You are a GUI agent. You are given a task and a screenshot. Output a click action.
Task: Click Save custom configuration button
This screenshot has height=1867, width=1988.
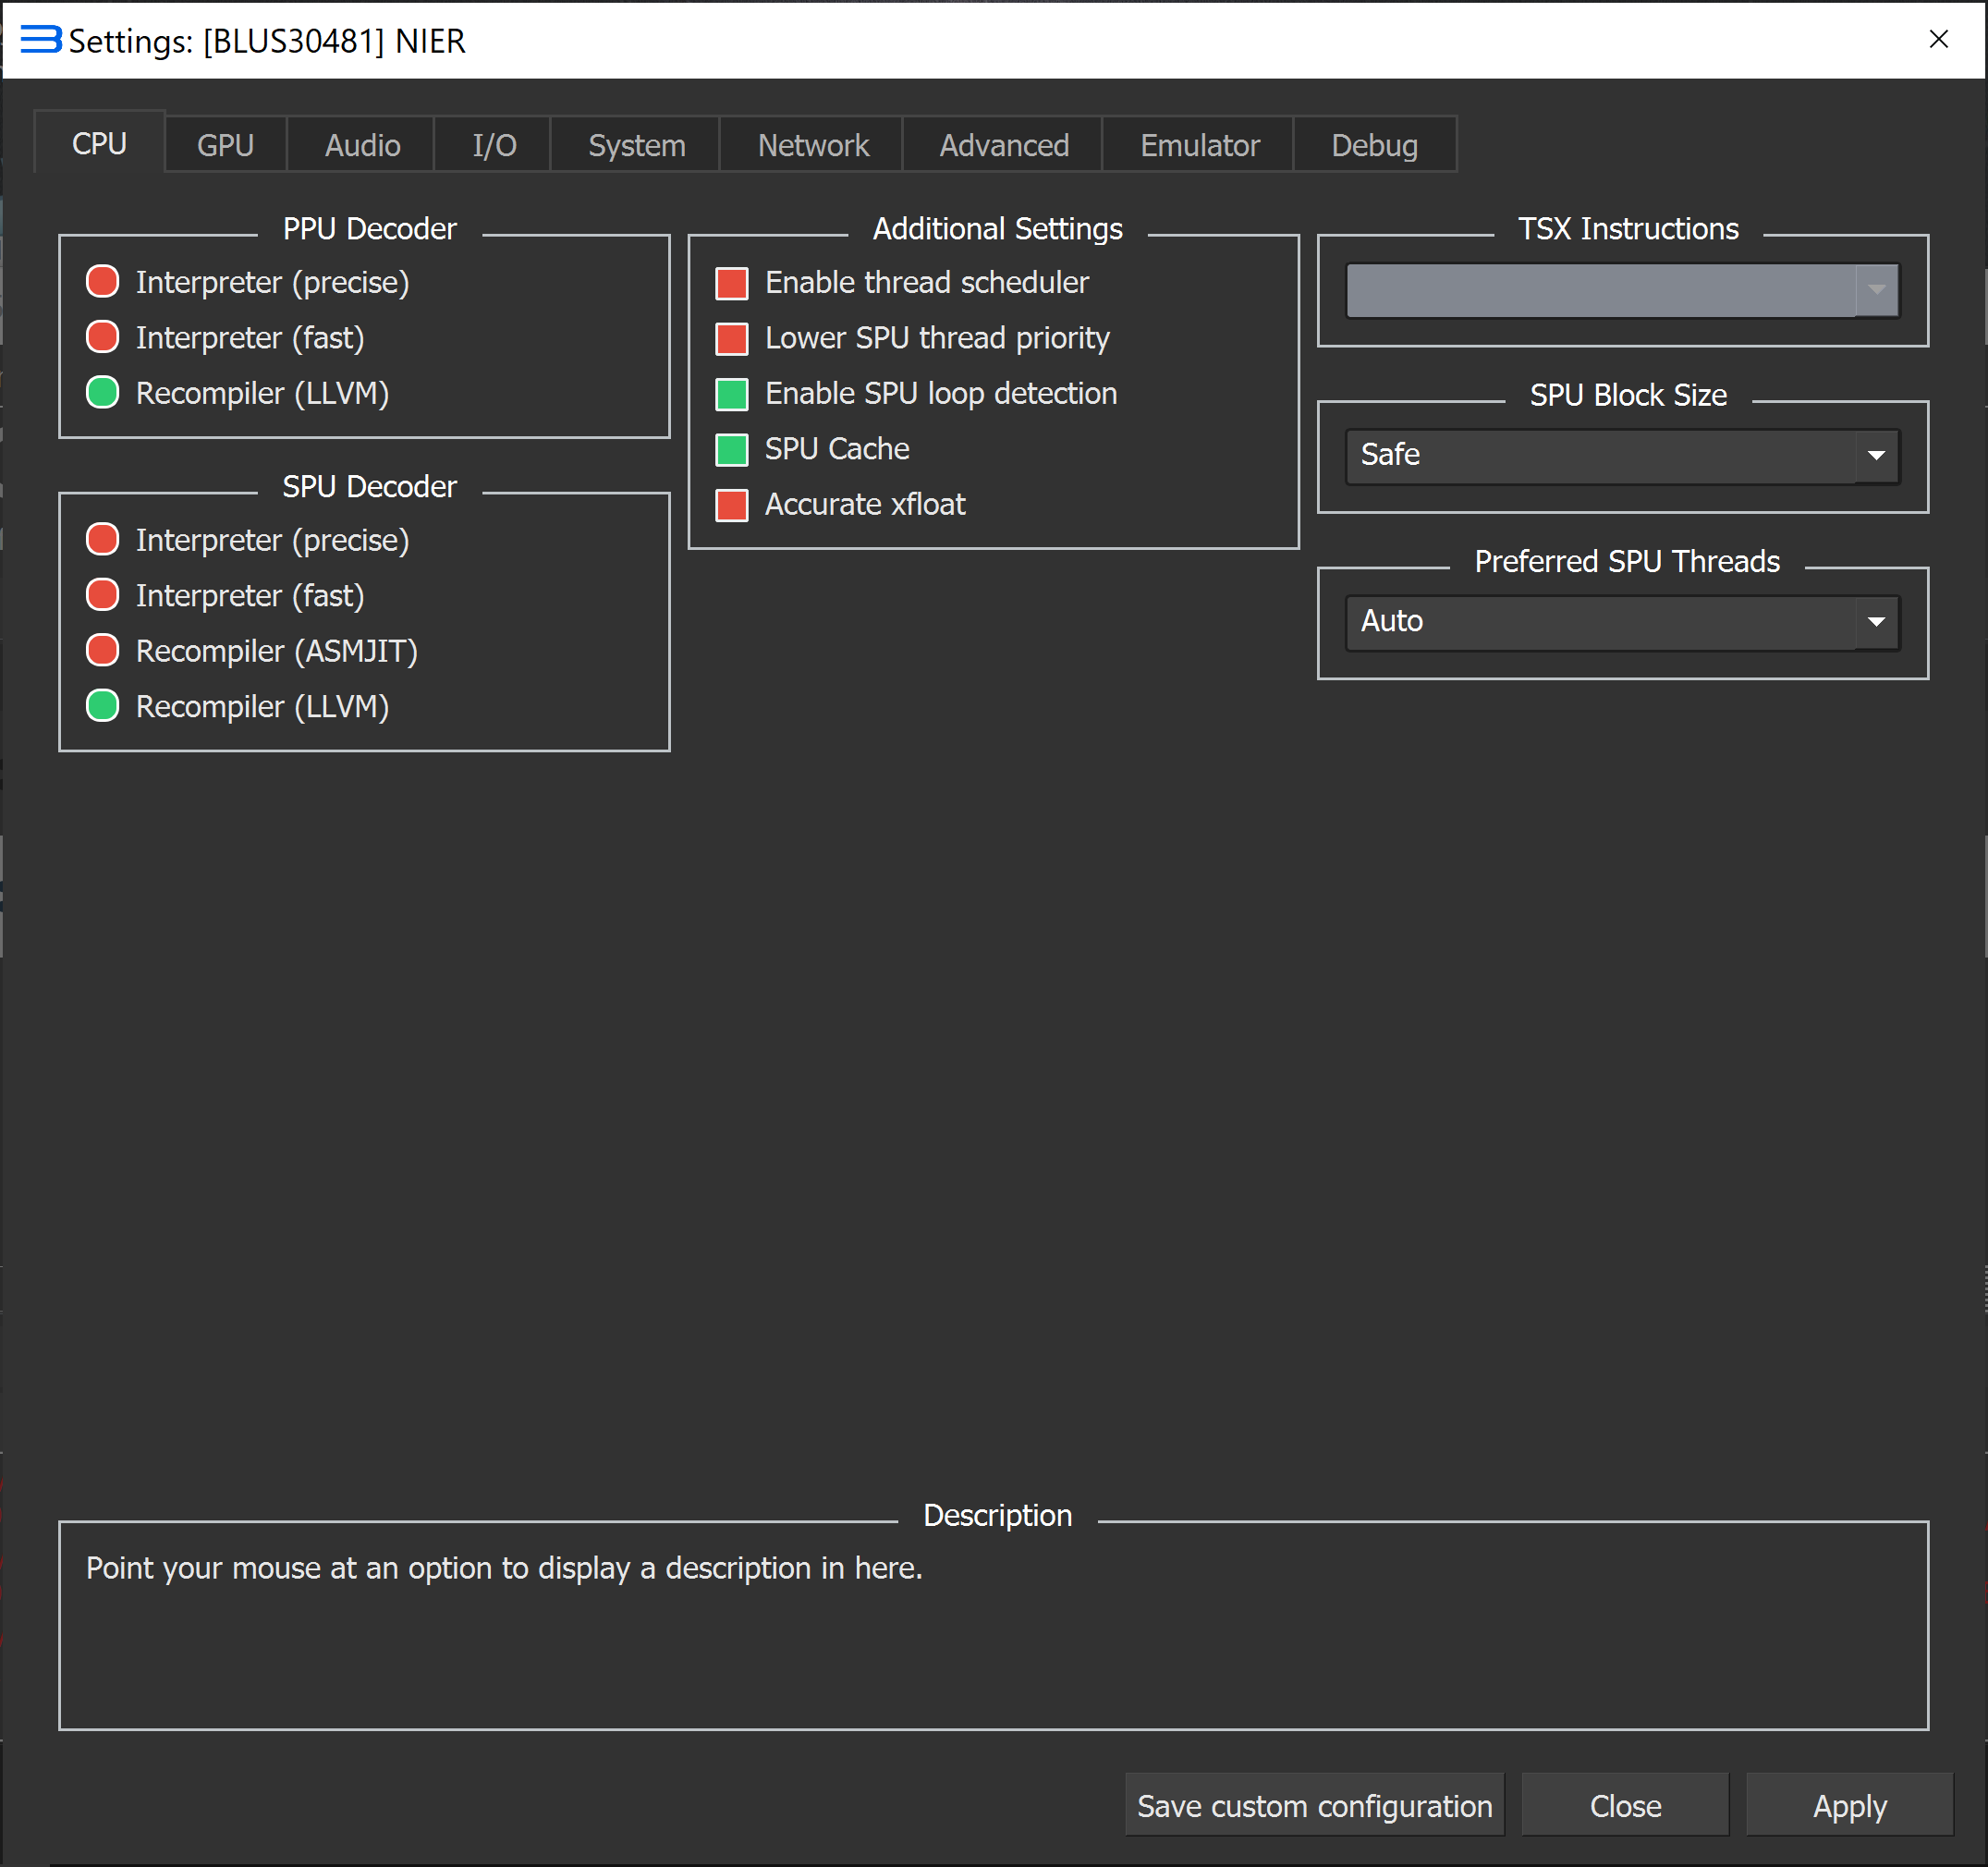coord(1314,1805)
